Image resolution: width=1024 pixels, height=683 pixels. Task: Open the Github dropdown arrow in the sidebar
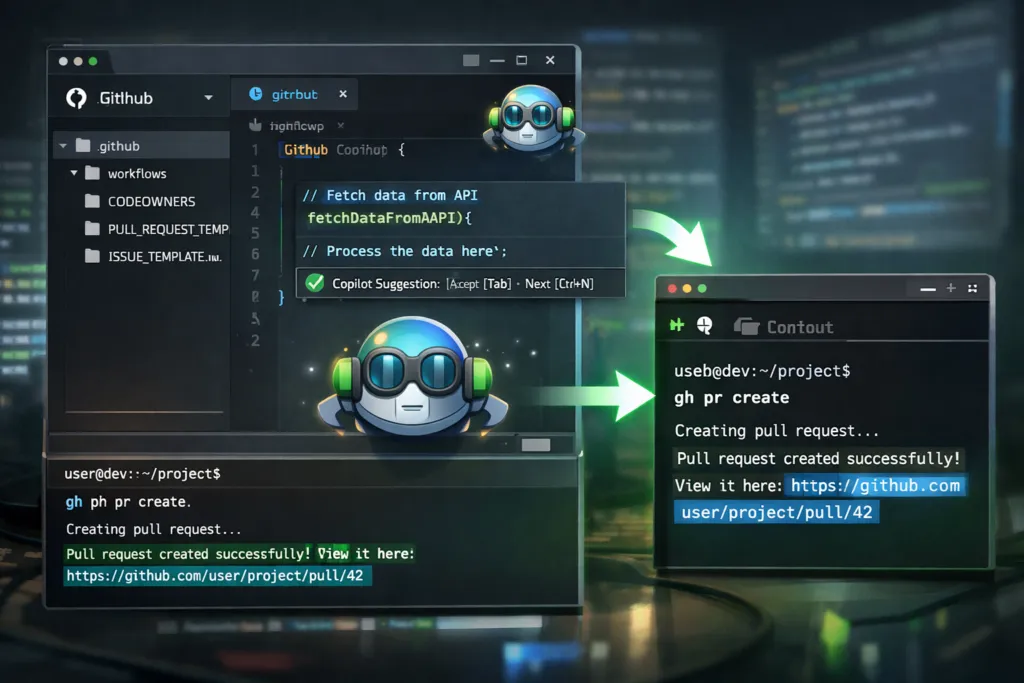pos(208,98)
